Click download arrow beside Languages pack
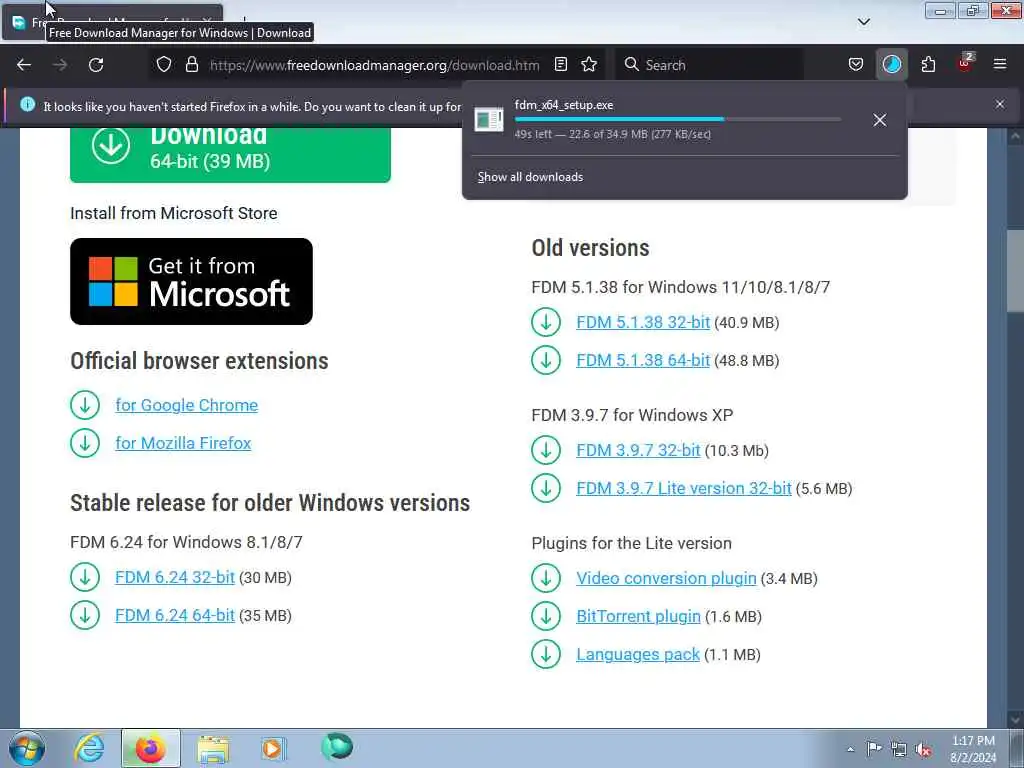The width and height of the screenshot is (1024, 768). [546, 654]
